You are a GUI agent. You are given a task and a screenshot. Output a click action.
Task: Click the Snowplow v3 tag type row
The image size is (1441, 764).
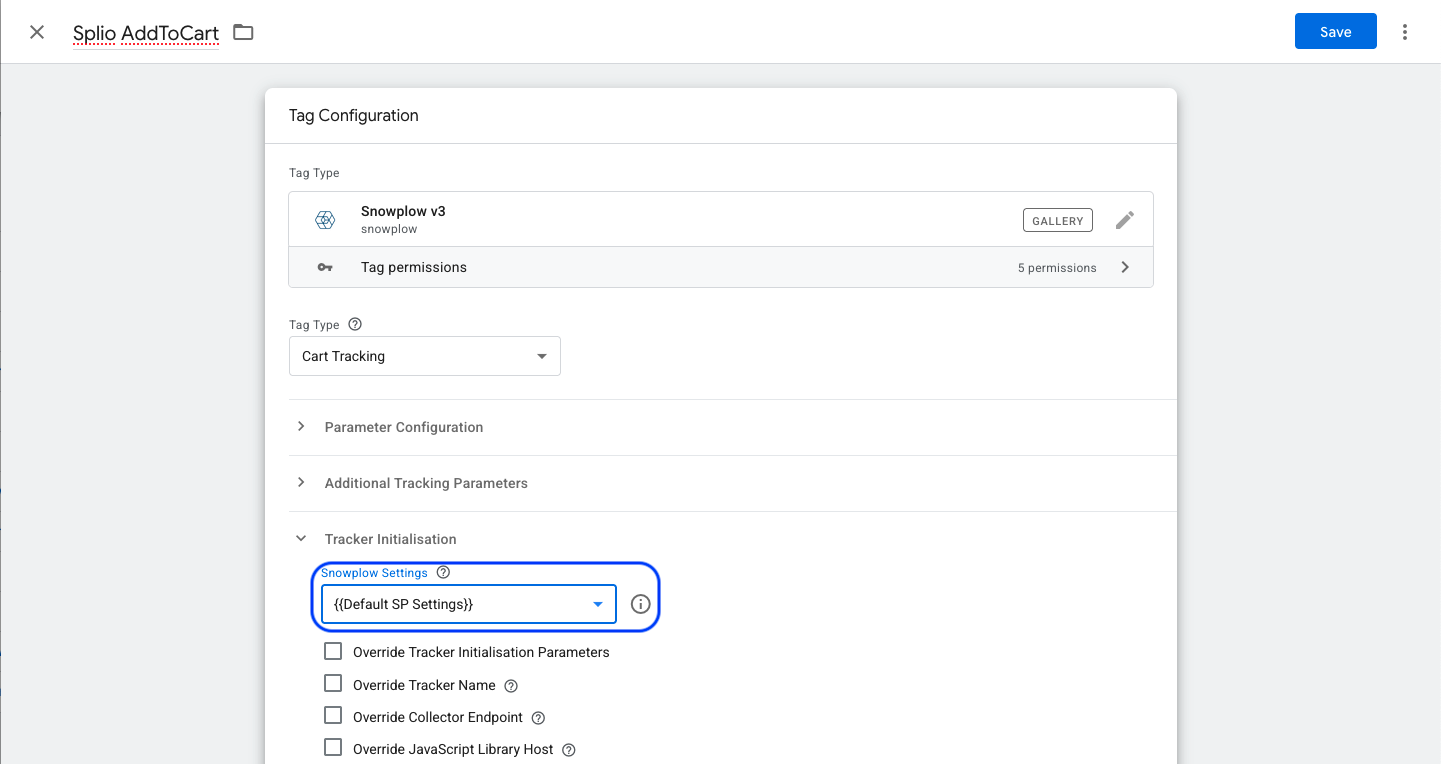tap(721, 219)
